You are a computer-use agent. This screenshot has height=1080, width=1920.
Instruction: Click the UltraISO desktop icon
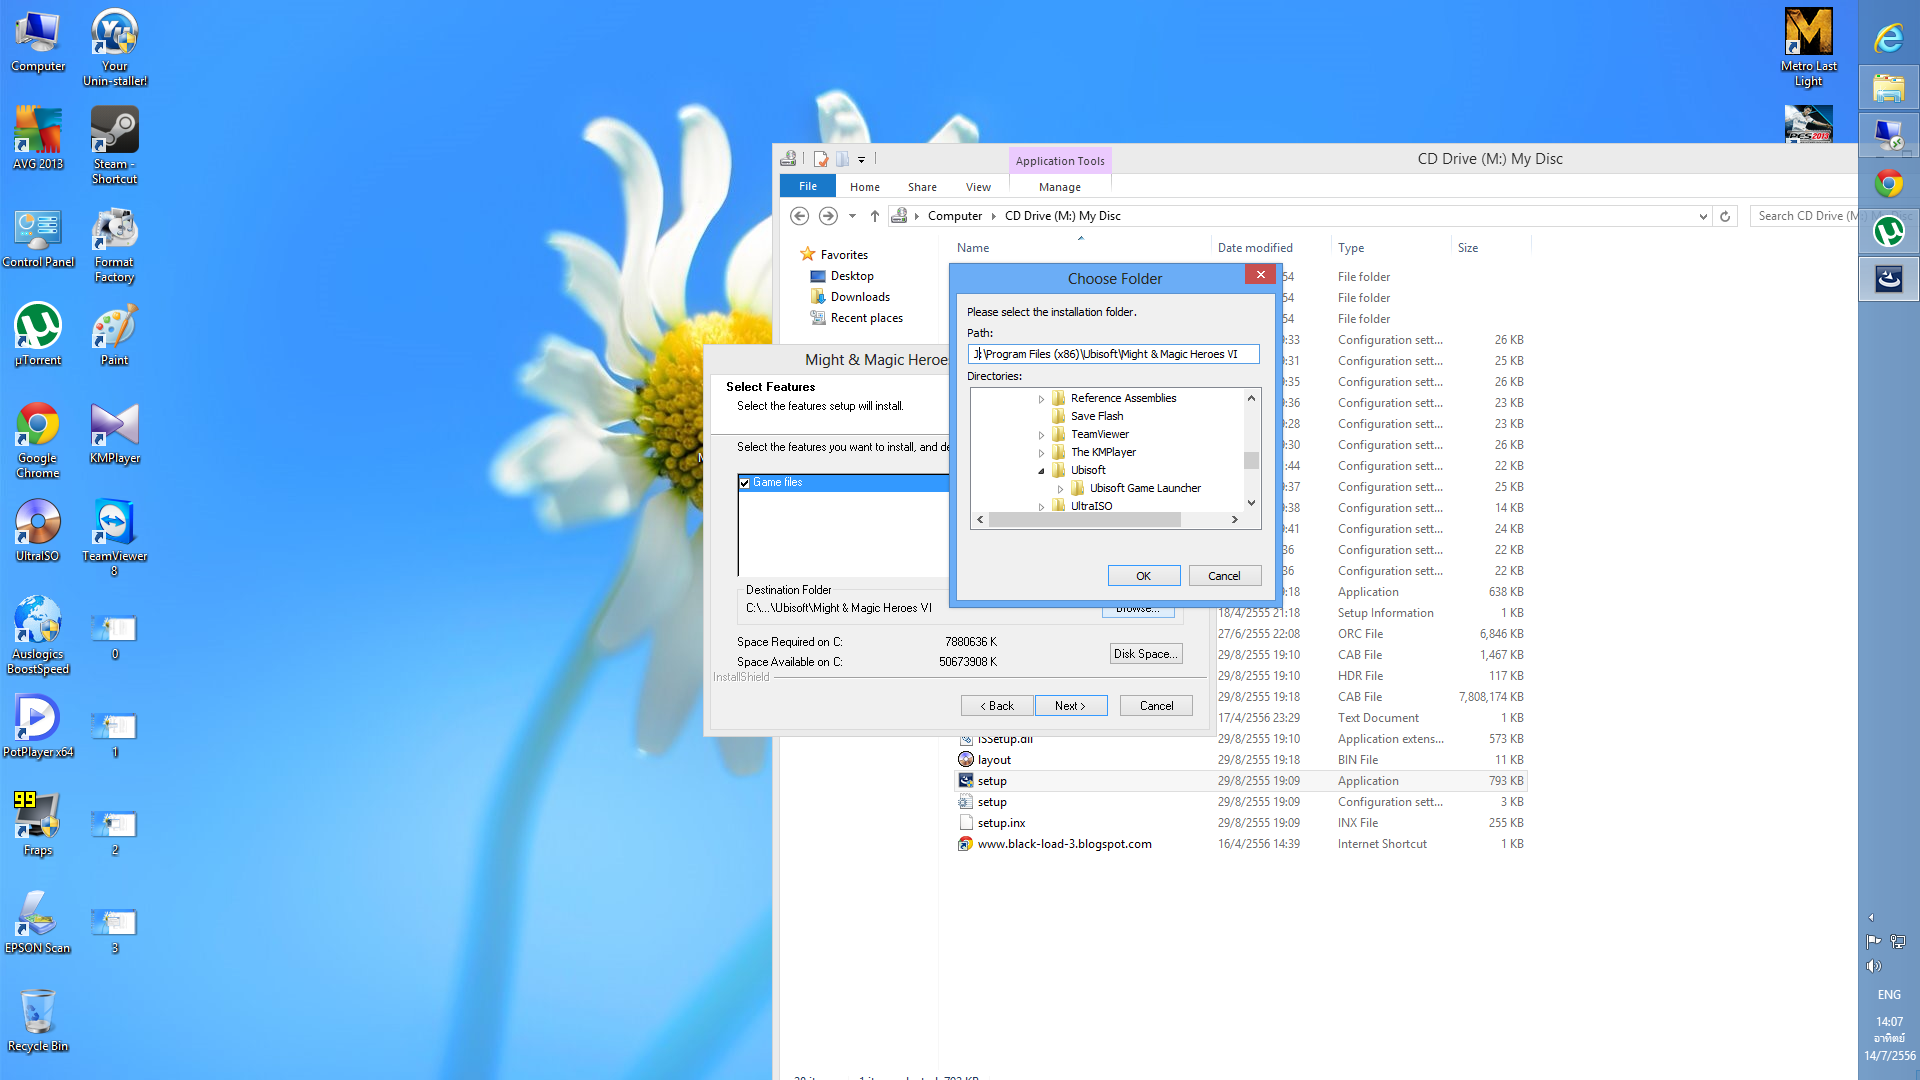pyautogui.click(x=38, y=523)
